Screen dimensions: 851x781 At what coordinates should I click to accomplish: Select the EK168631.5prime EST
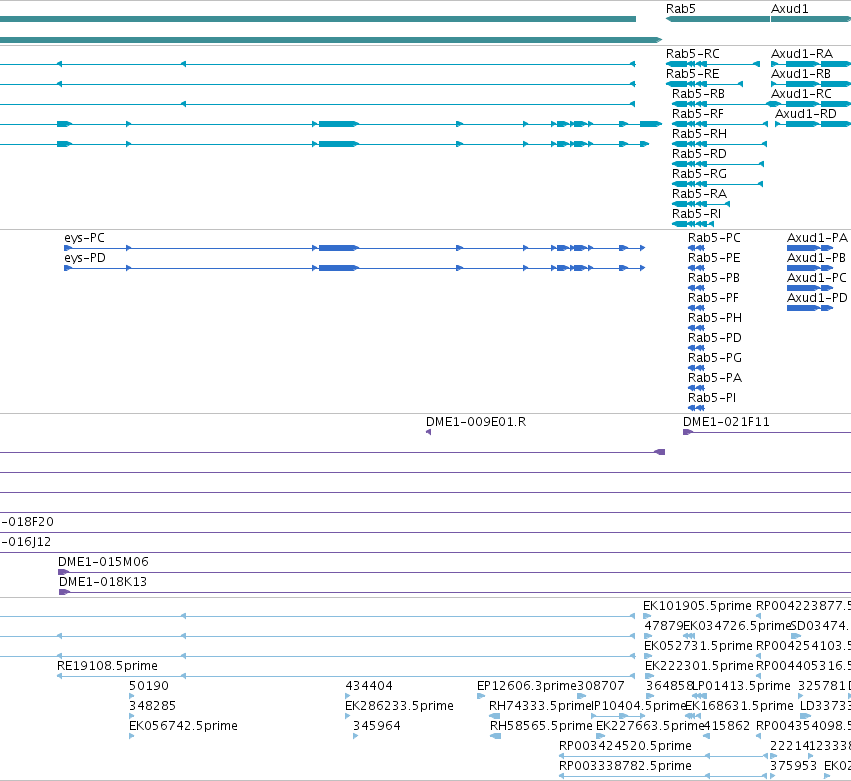point(739,707)
